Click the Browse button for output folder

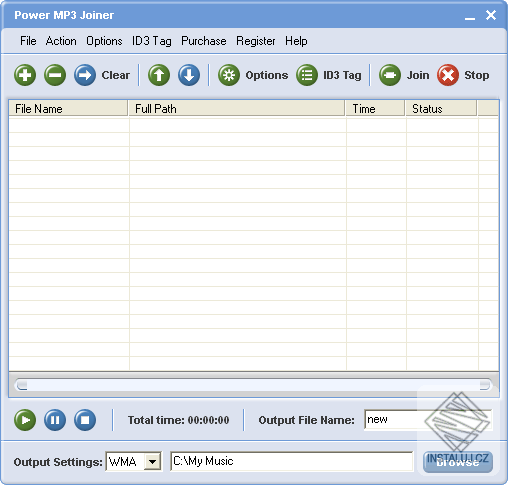(458, 462)
